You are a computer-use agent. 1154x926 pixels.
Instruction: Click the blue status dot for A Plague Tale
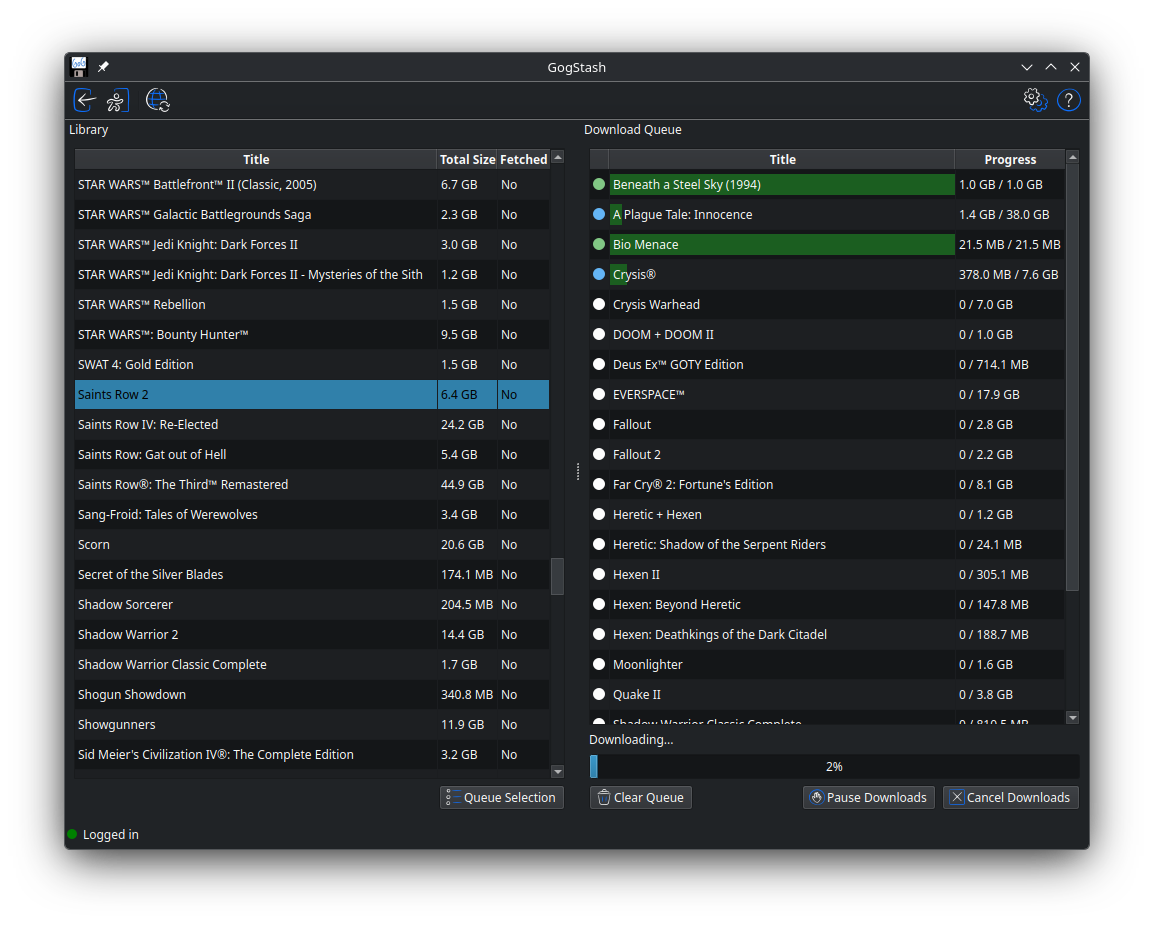[x=599, y=214]
